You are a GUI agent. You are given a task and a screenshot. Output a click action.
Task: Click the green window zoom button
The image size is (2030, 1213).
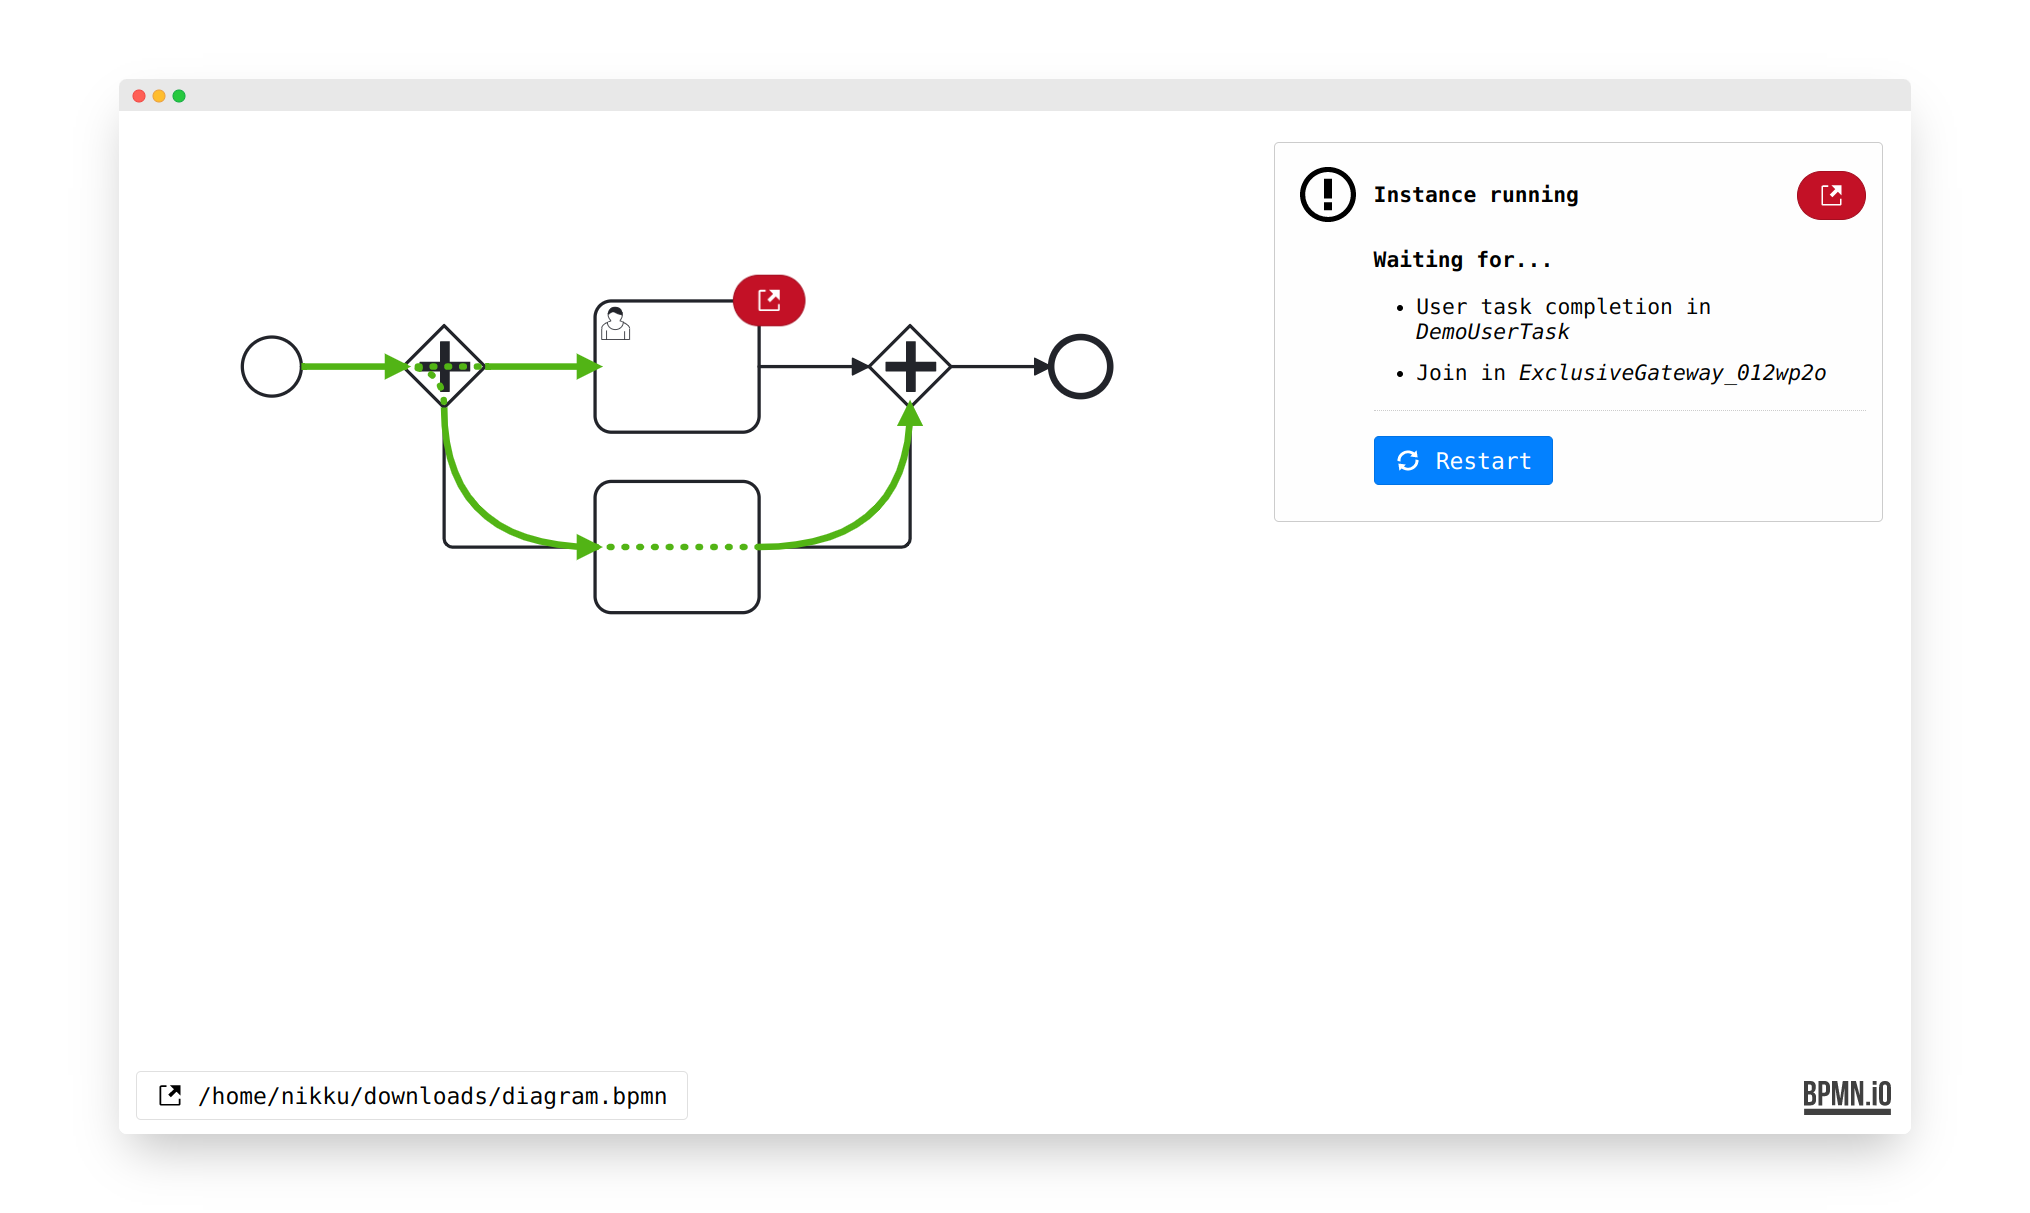(179, 96)
